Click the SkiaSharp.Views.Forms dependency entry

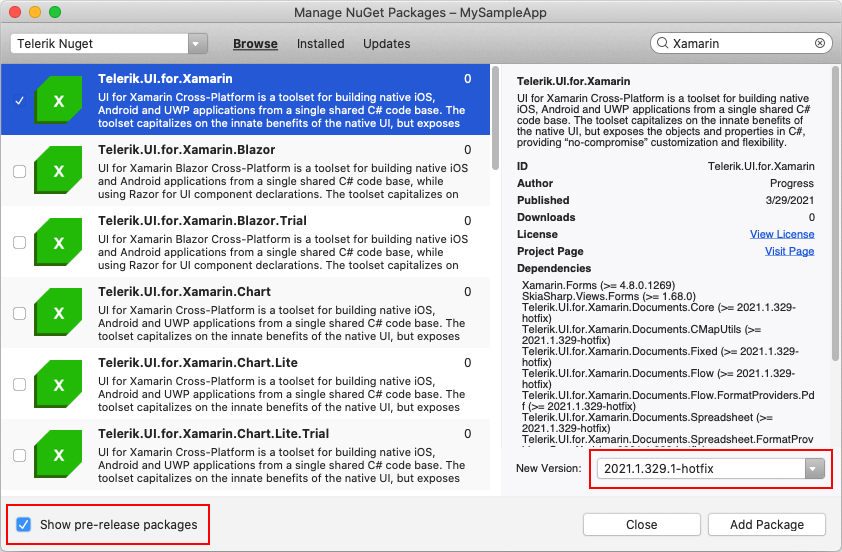pos(608,296)
